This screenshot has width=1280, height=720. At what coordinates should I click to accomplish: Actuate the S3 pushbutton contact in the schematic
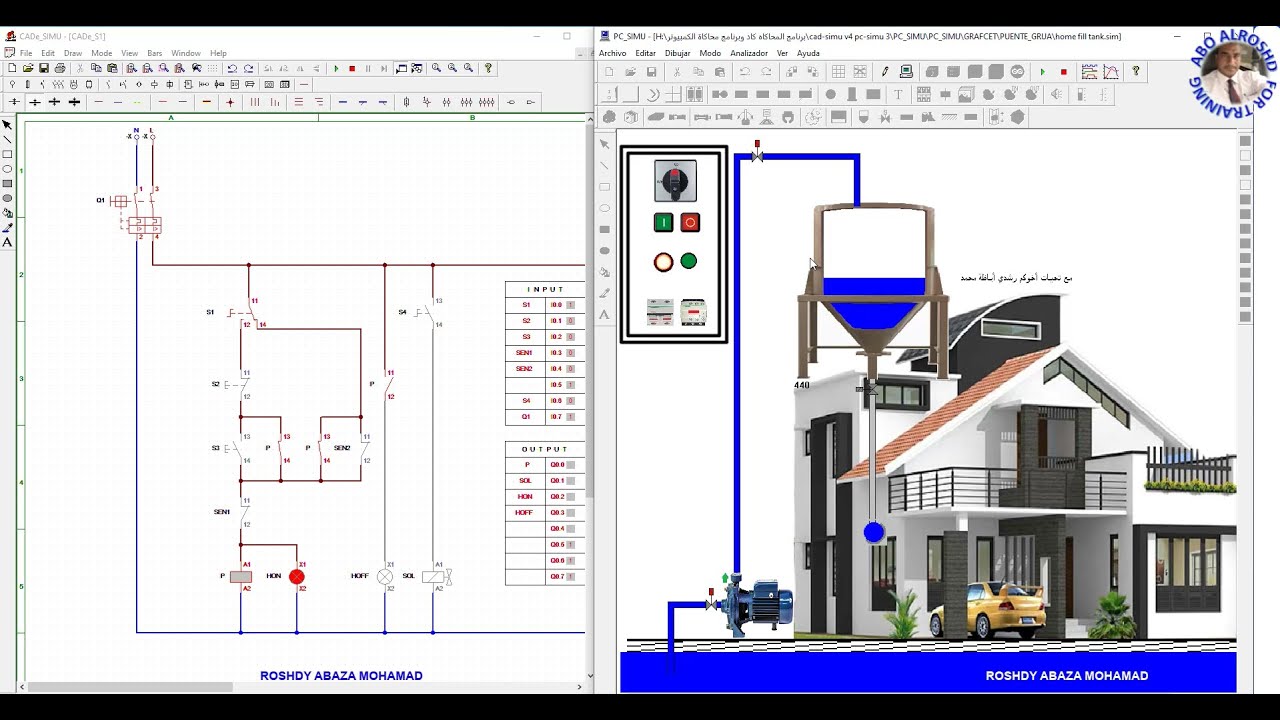point(240,448)
